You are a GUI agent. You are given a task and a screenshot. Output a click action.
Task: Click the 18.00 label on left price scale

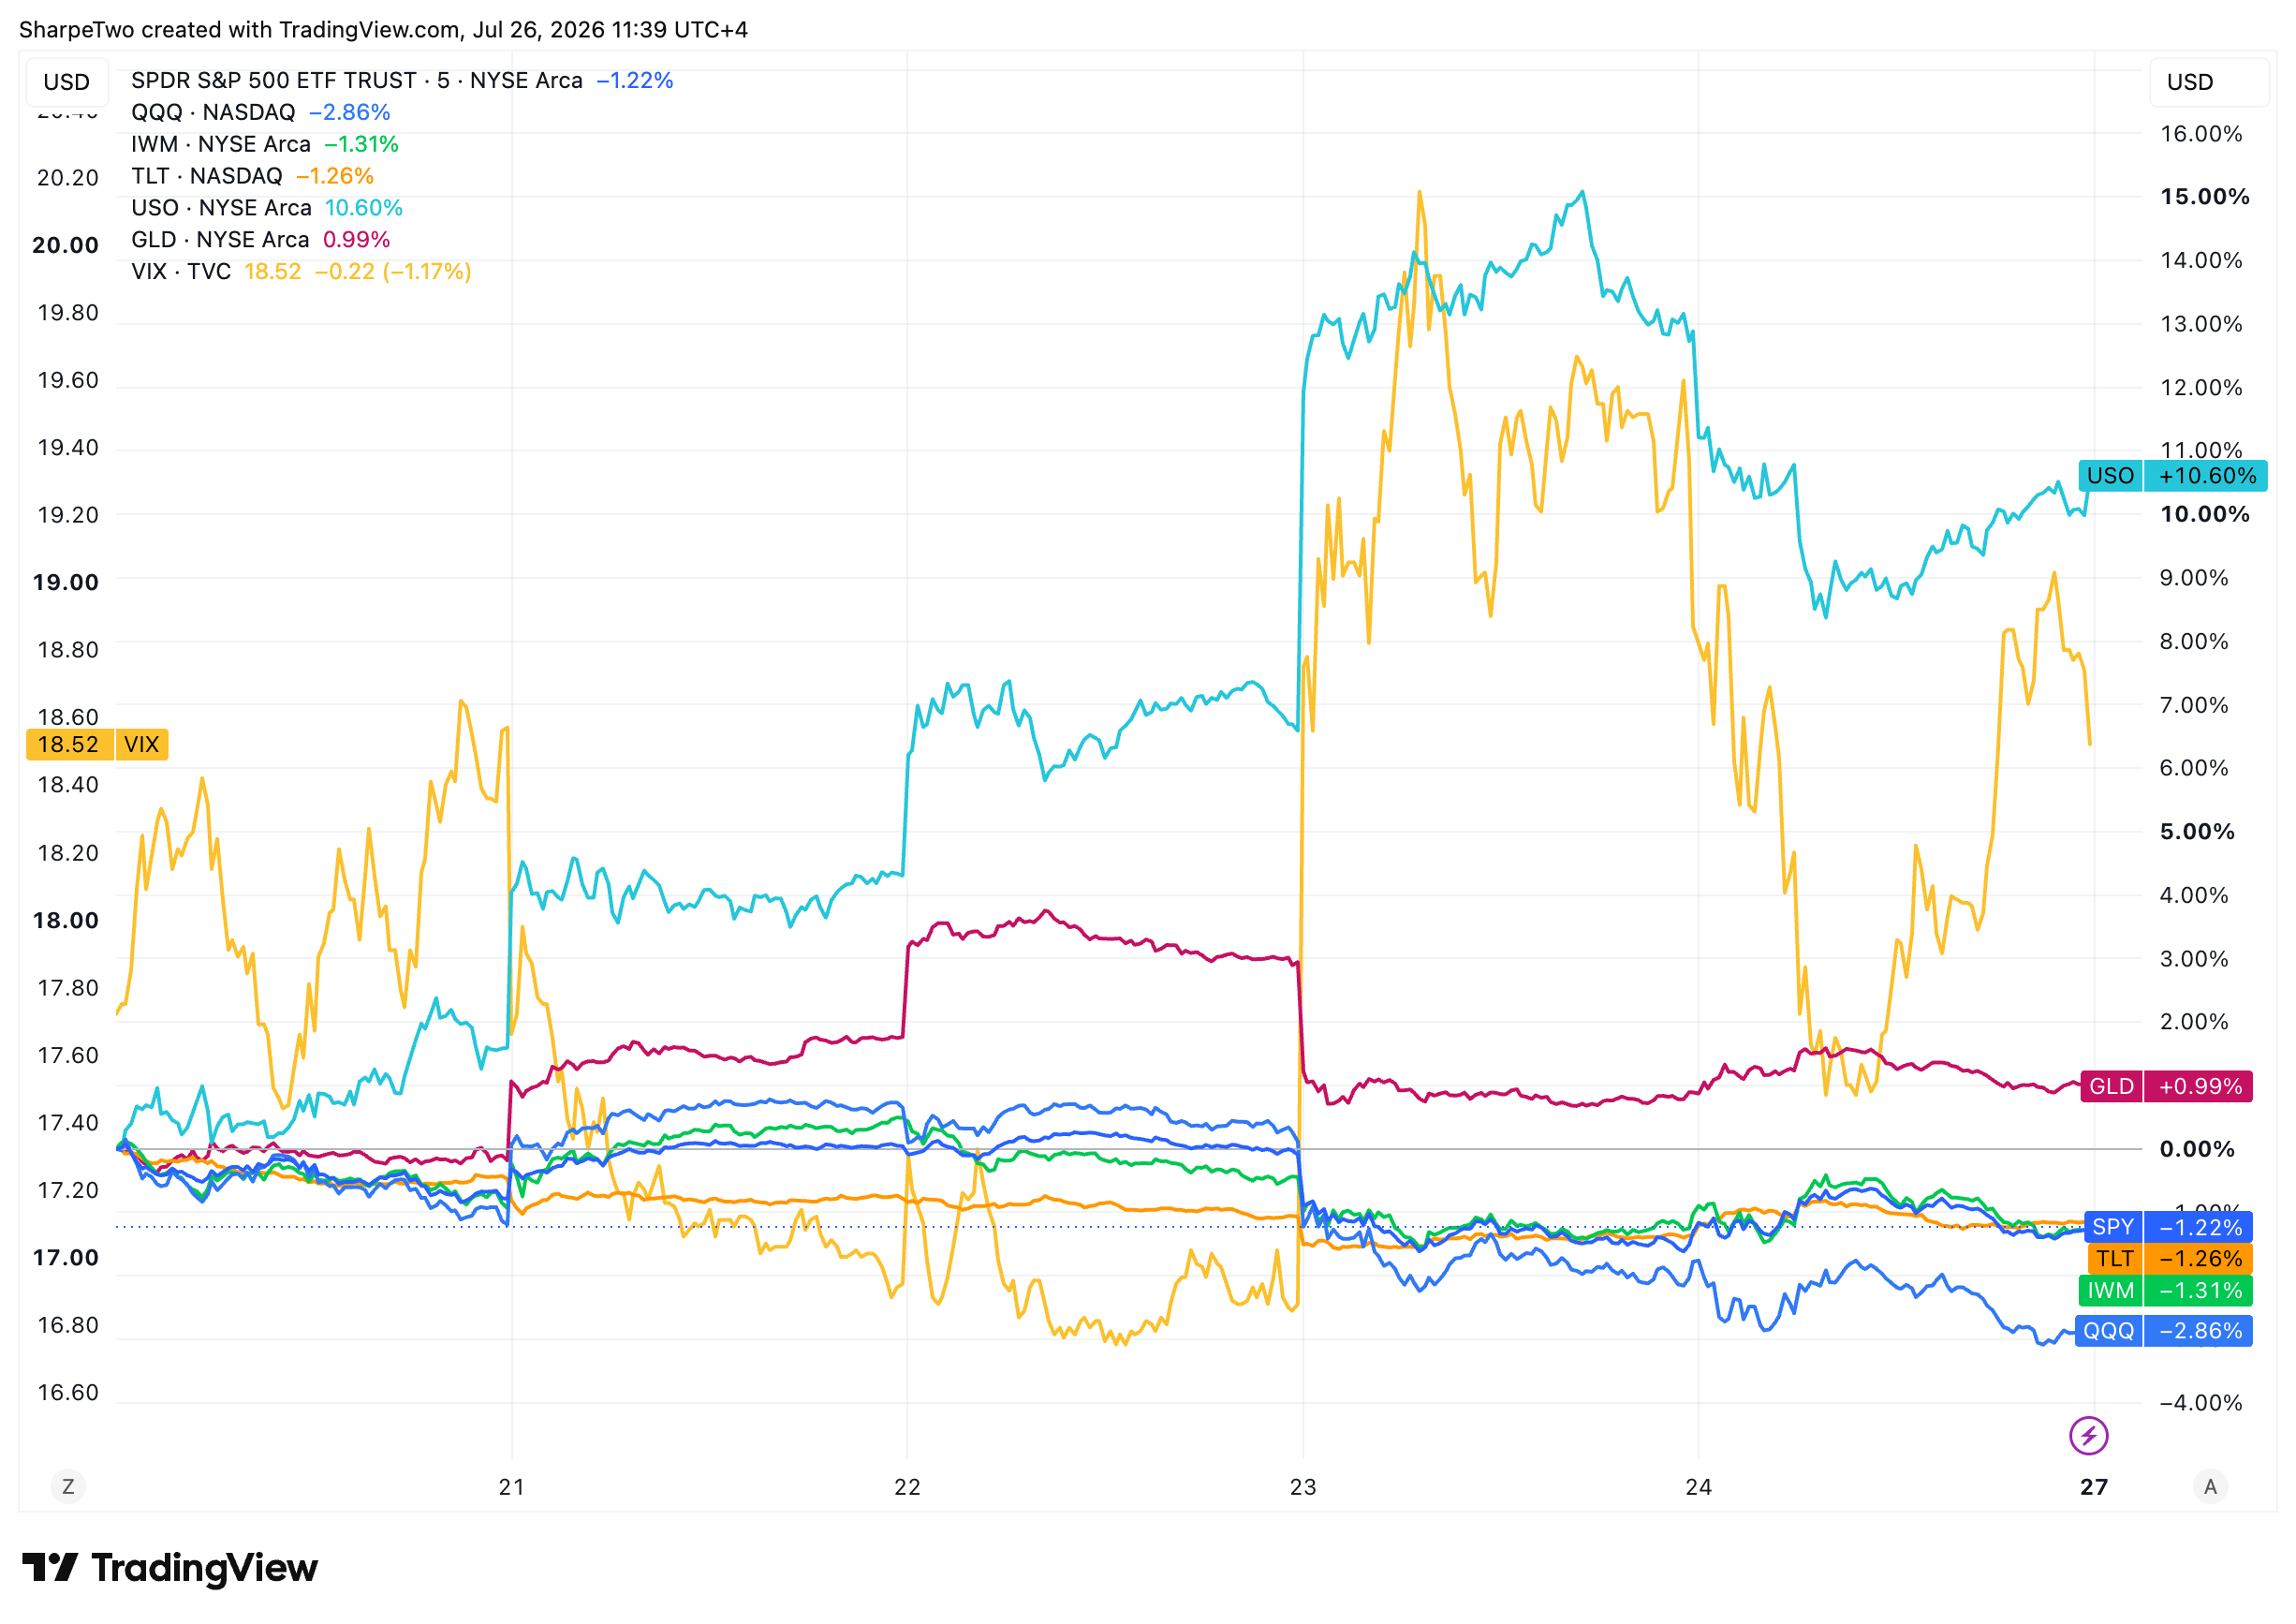click(x=66, y=920)
